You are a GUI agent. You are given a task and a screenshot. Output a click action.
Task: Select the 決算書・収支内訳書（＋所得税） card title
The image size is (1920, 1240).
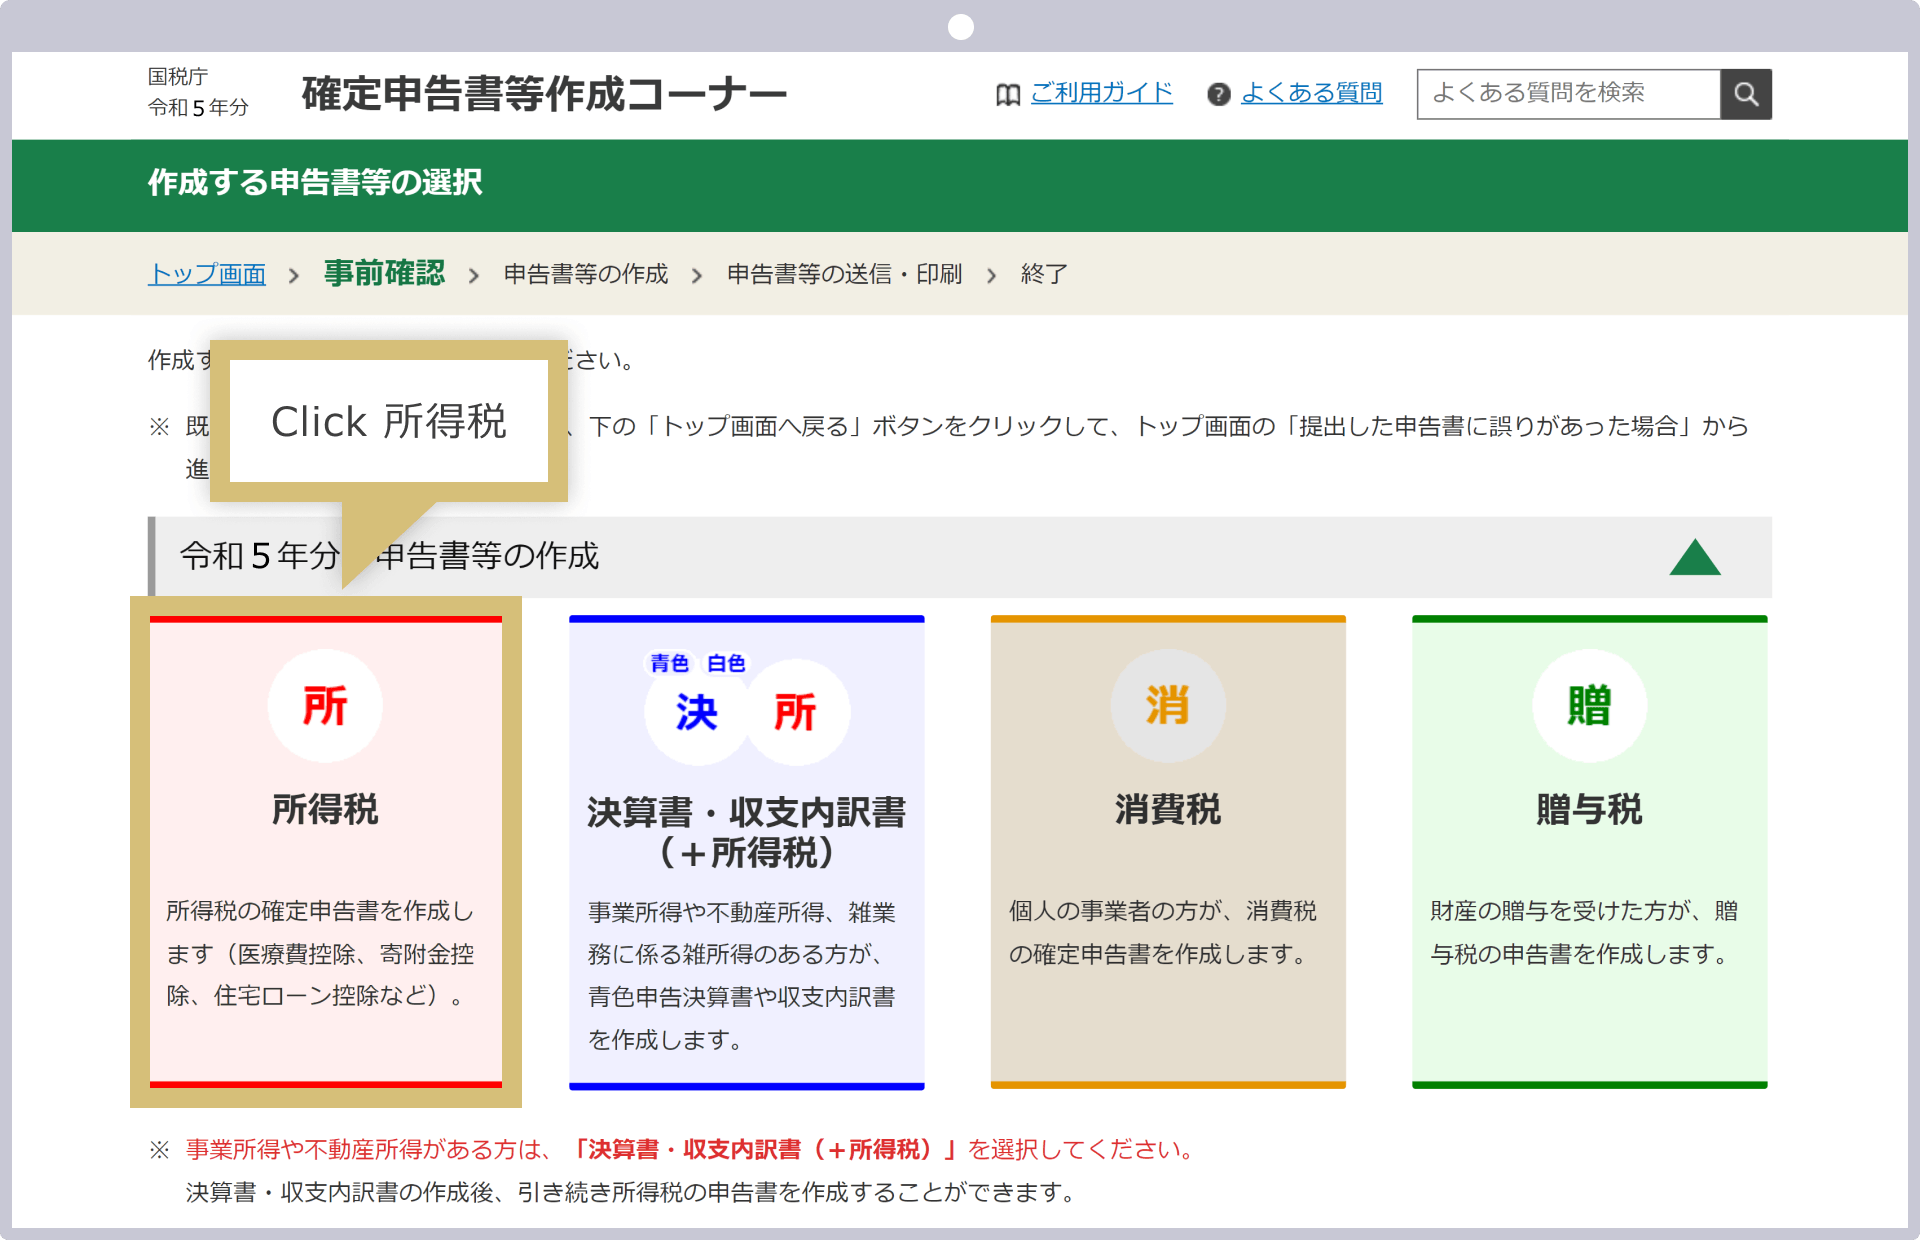[x=746, y=832]
